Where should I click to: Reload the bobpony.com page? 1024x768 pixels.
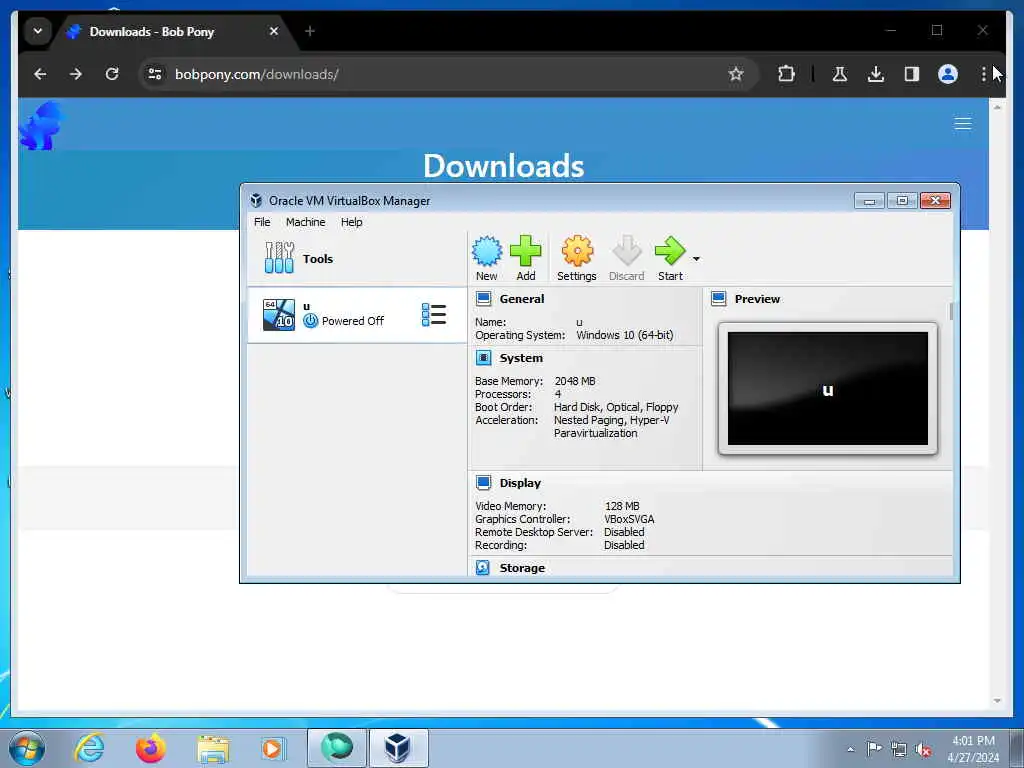112,74
